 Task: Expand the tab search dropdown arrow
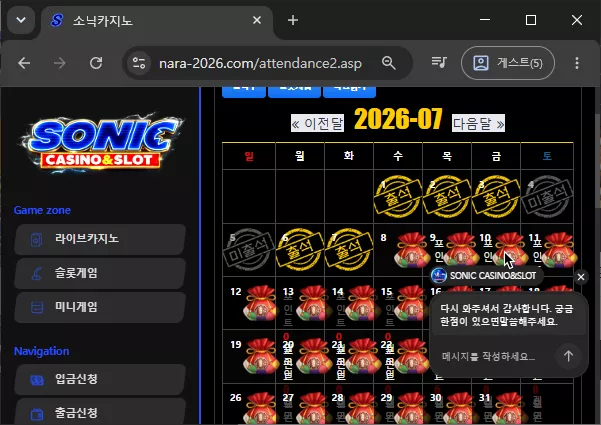tap(21, 20)
